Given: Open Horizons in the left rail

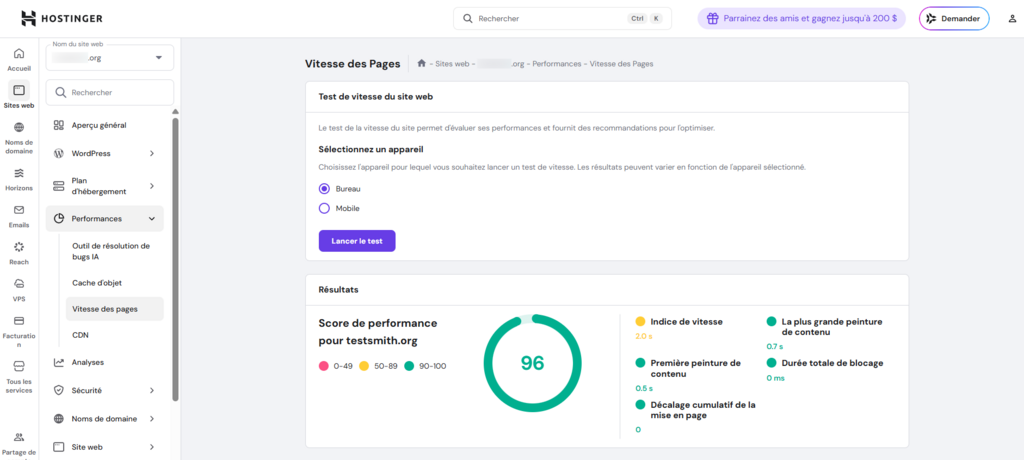Looking at the screenshot, I should (x=19, y=173).
